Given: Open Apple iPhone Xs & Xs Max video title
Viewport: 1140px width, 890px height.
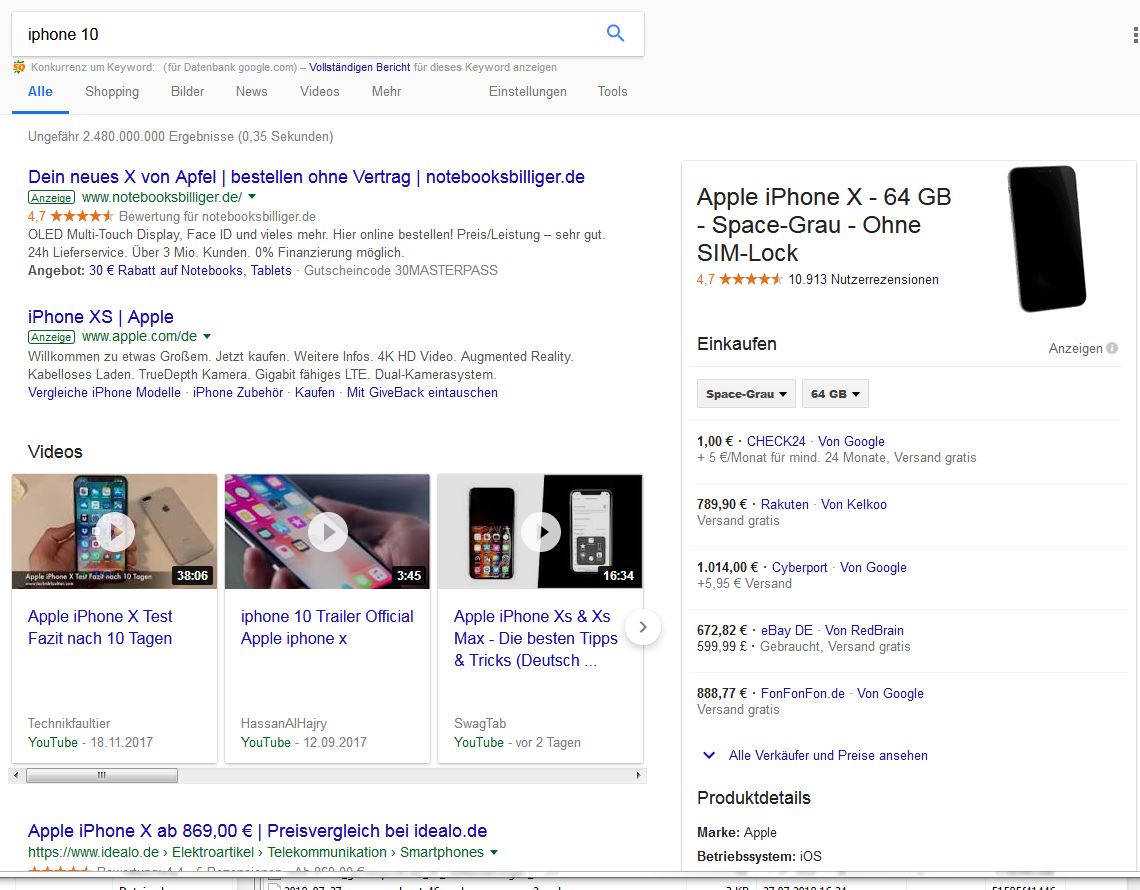Looking at the screenshot, I should (536, 638).
